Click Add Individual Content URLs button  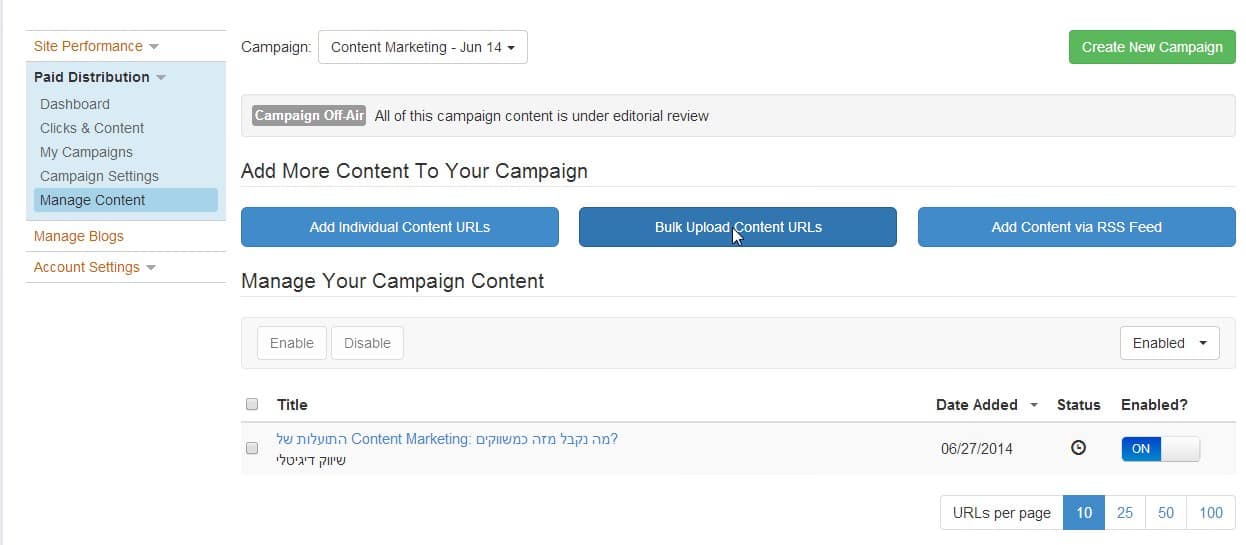click(400, 227)
